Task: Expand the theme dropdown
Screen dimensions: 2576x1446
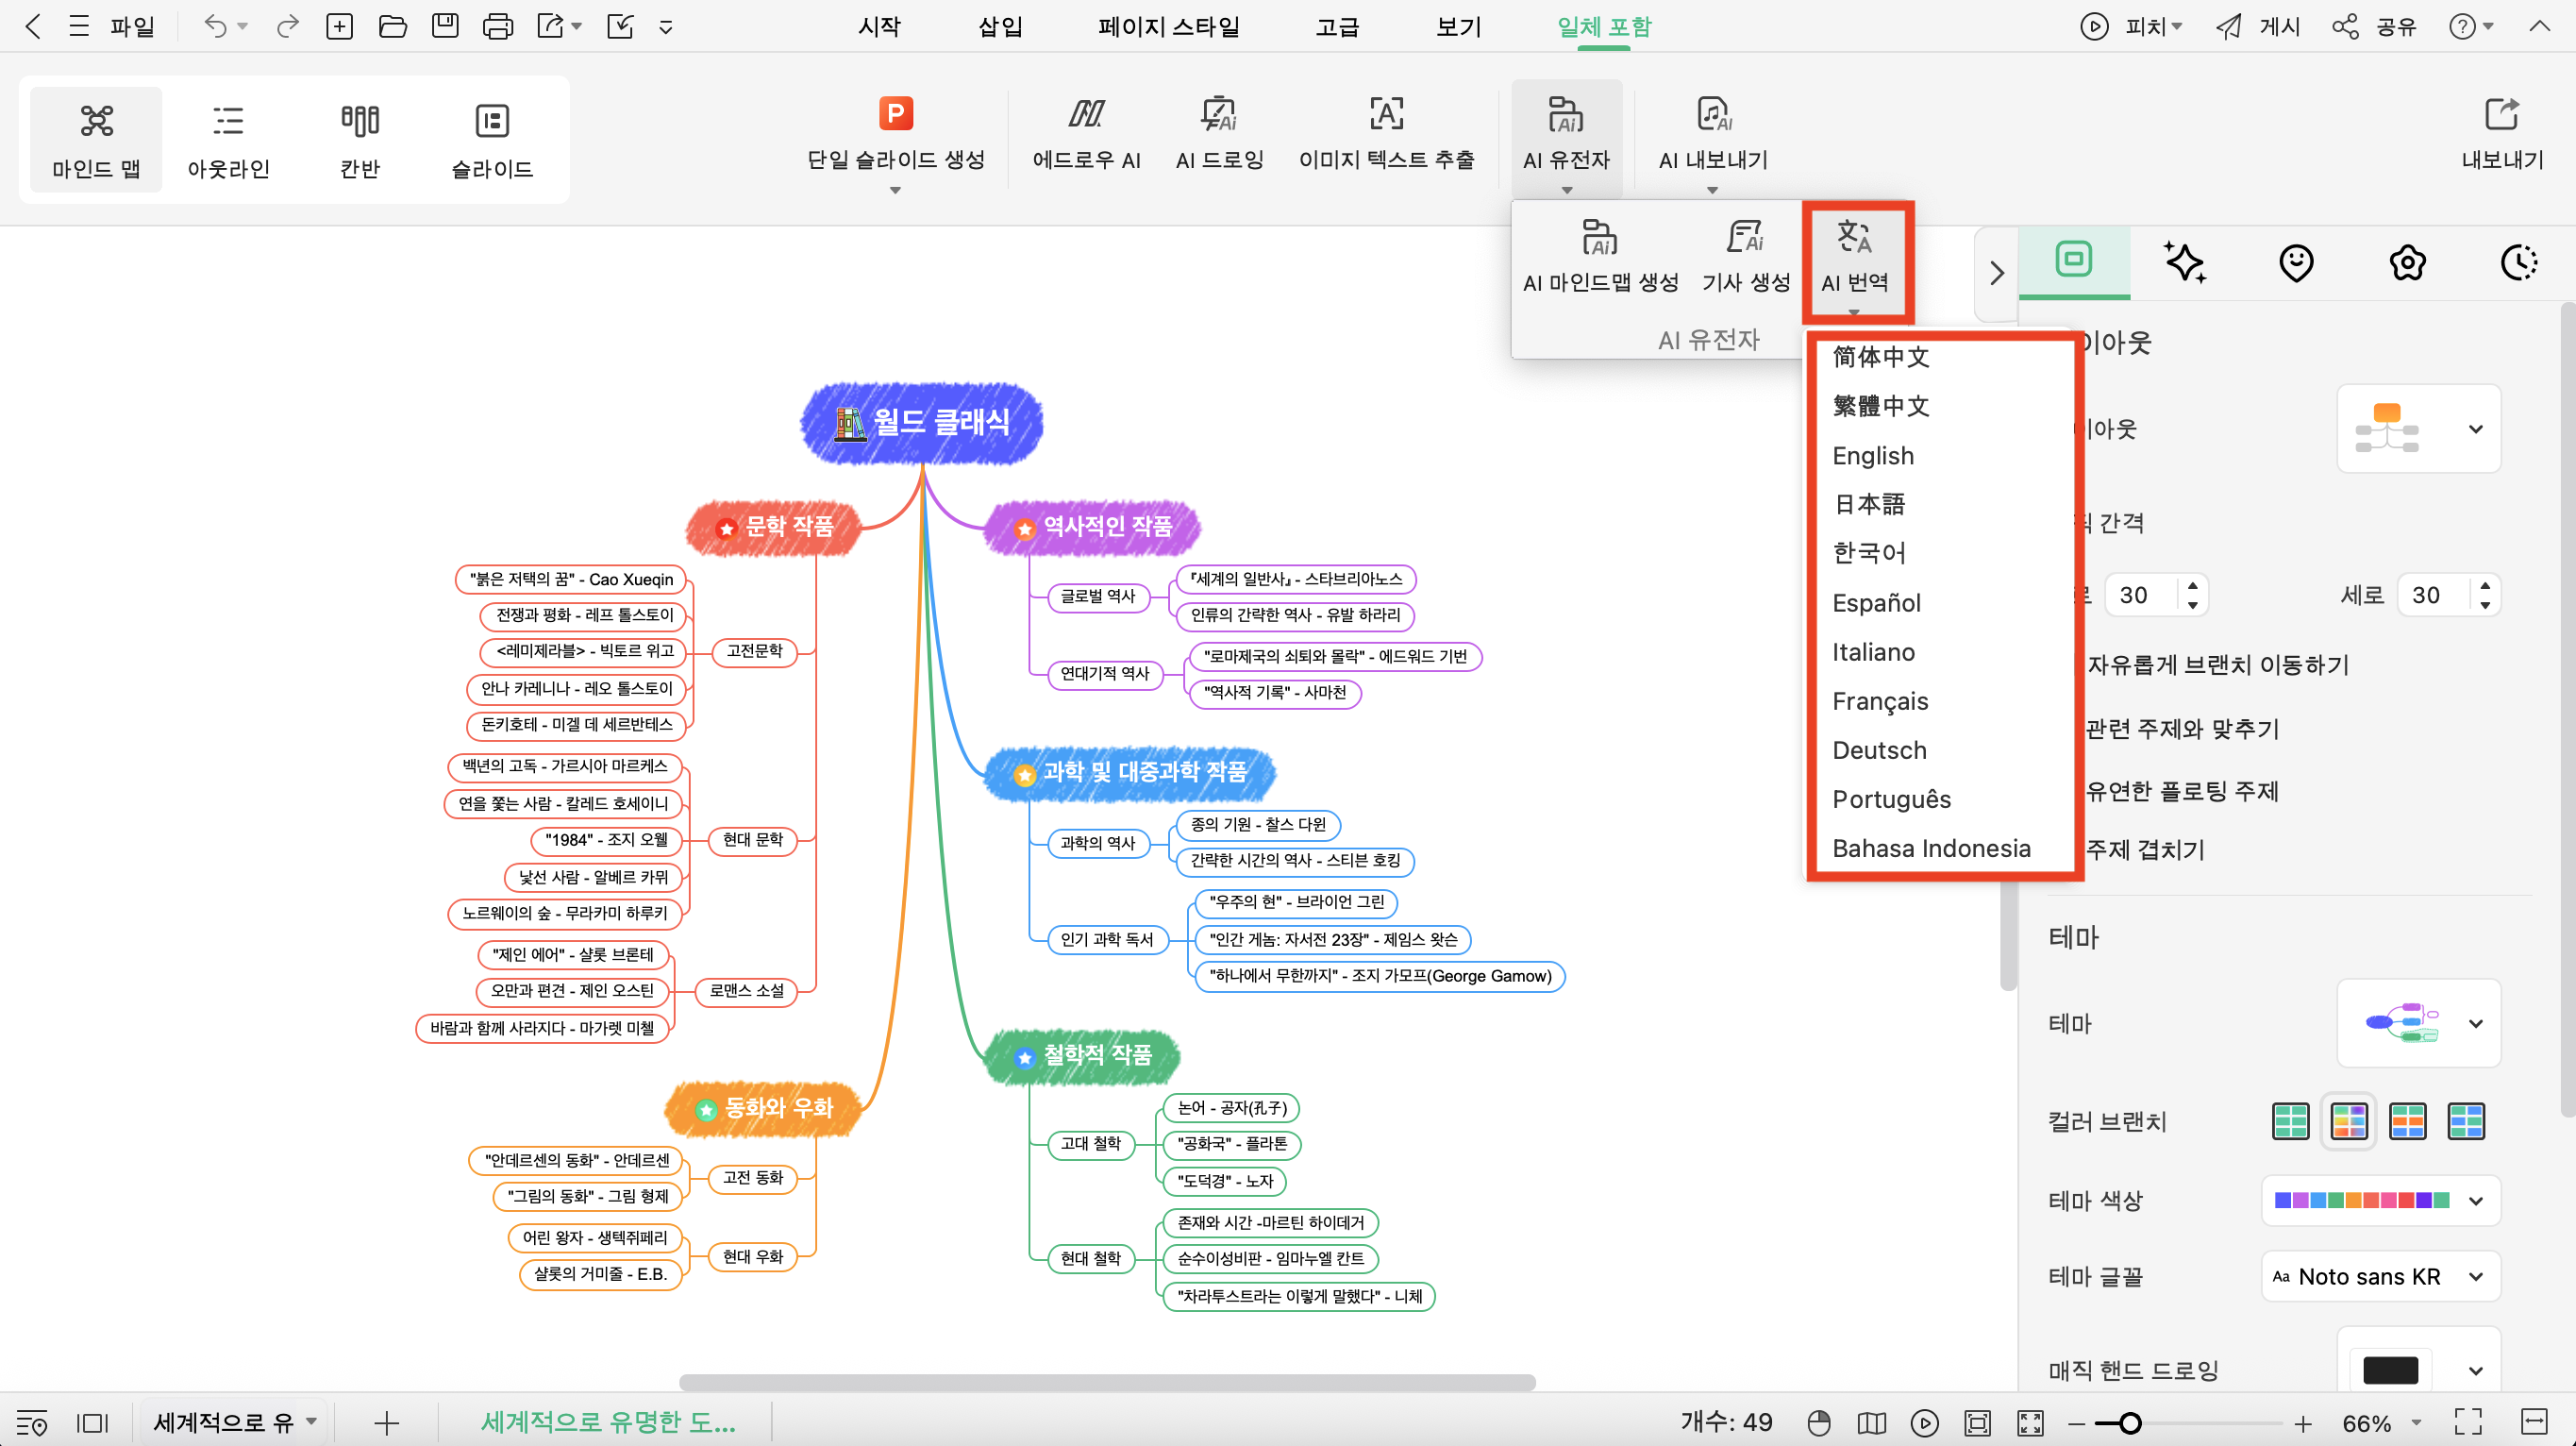Action: [2419, 1023]
